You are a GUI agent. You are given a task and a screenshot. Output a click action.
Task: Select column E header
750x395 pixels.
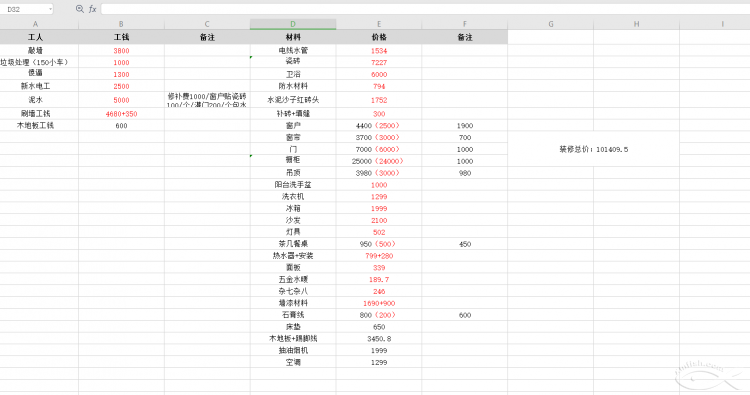coord(379,24)
